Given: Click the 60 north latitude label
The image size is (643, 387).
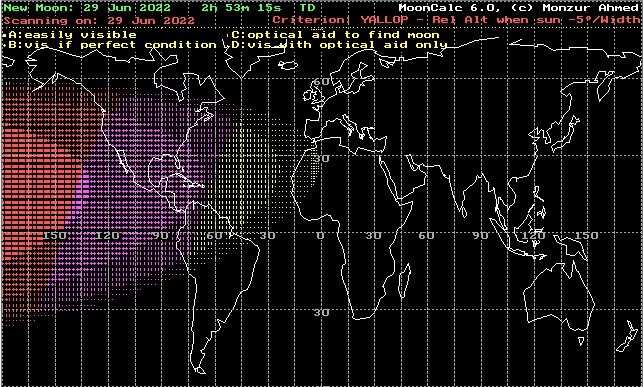Looking at the screenshot, I should 322,81.
